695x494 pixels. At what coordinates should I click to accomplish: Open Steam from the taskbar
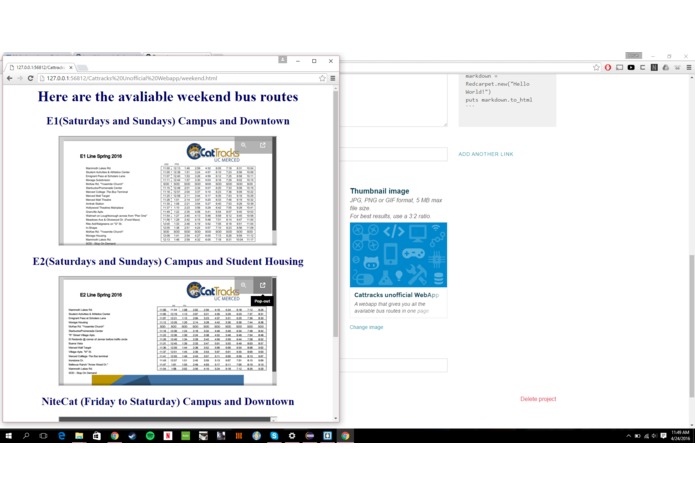132,436
